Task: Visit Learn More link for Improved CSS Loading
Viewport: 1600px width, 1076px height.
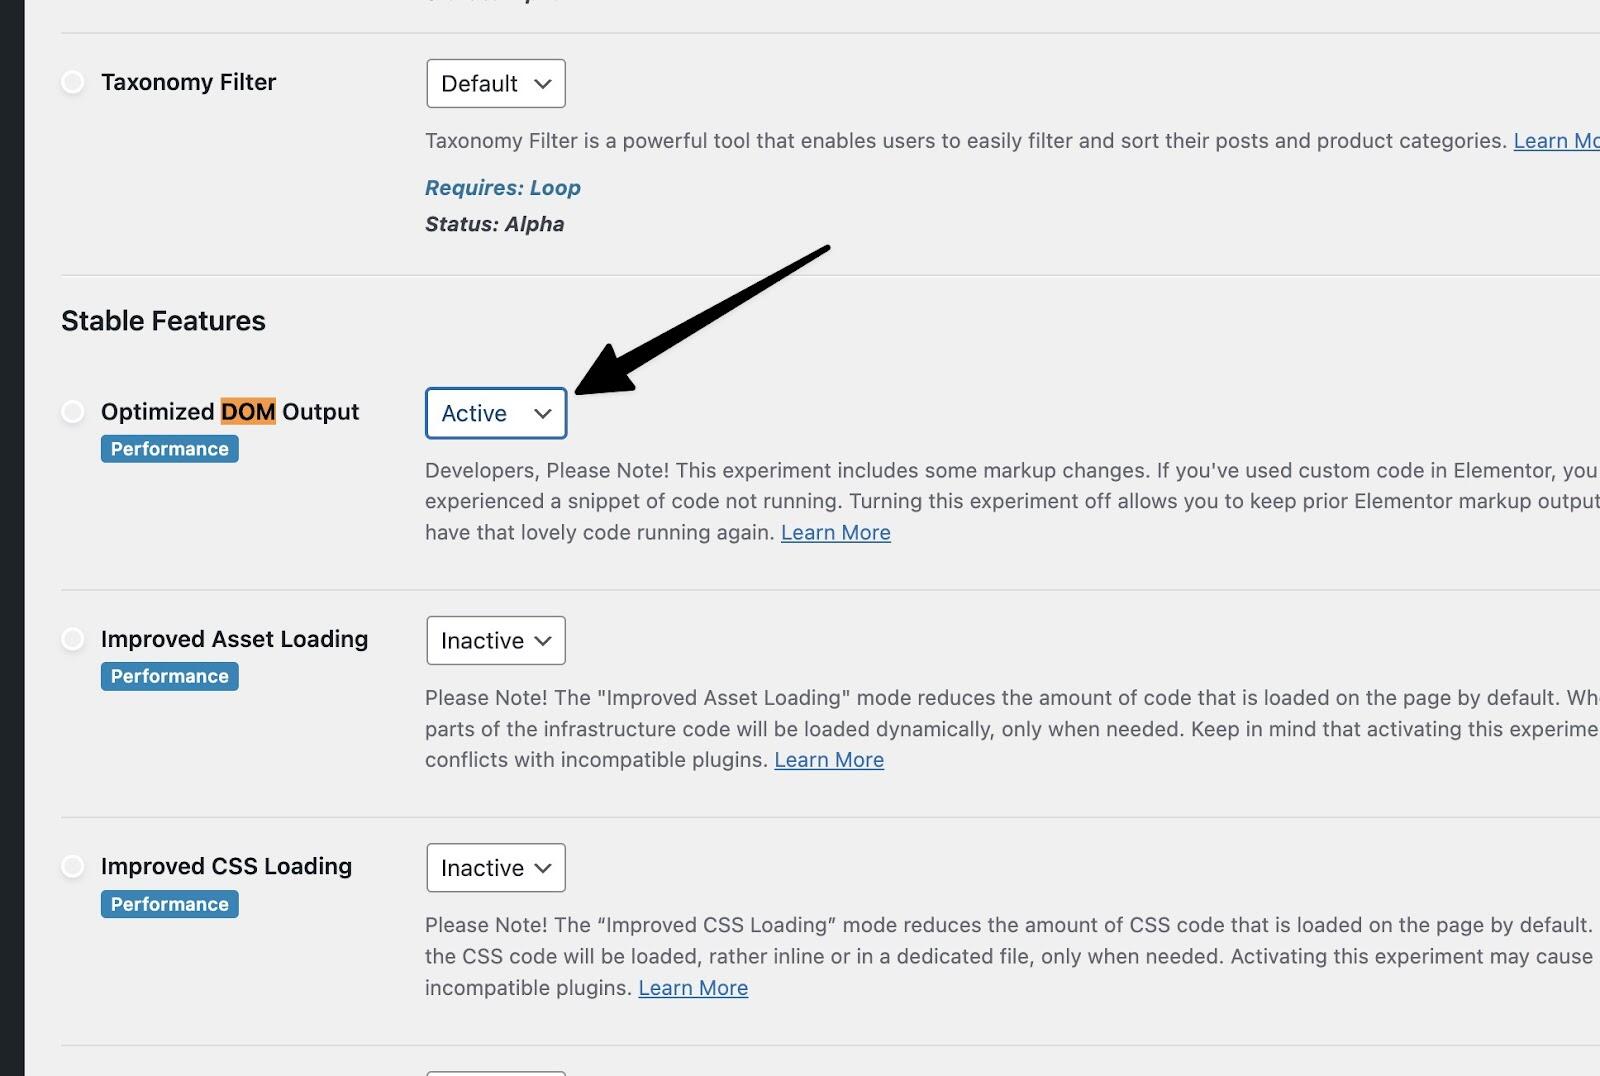Action: 693,988
